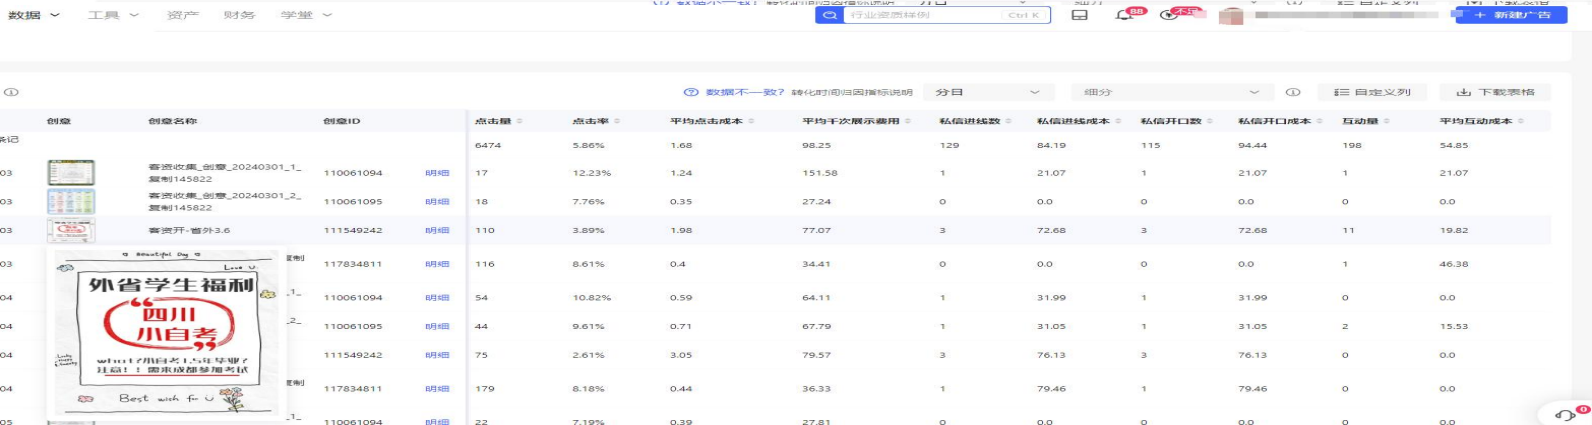1592x425 pixels.
Task: Click the question mark icon beside 数据不一致
Action: [x=691, y=92]
